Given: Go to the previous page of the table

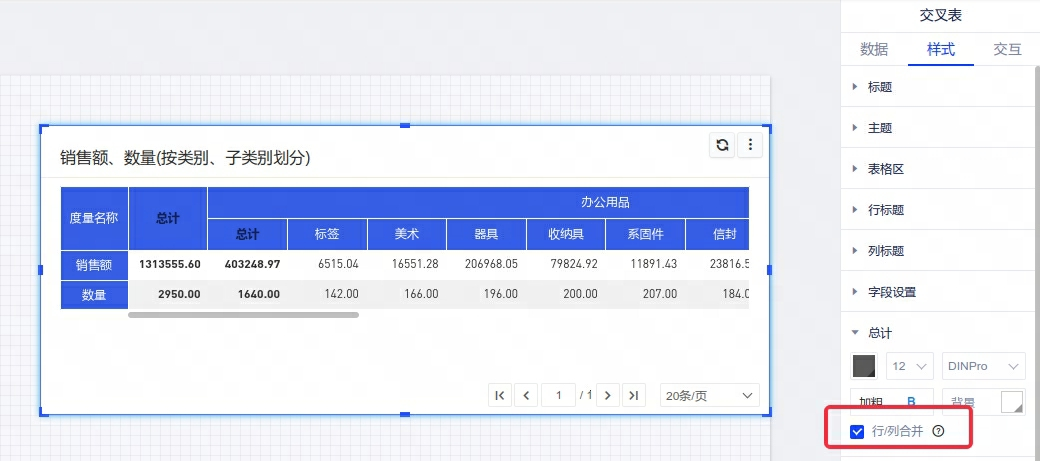Looking at the screenshot, I should [x=526, y=395].
